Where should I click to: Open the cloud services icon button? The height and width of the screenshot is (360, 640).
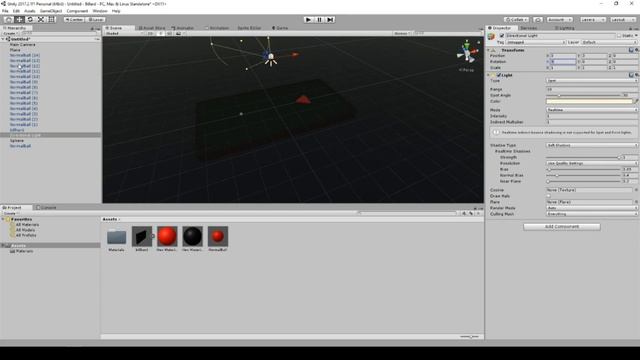(x=538, y=20)
